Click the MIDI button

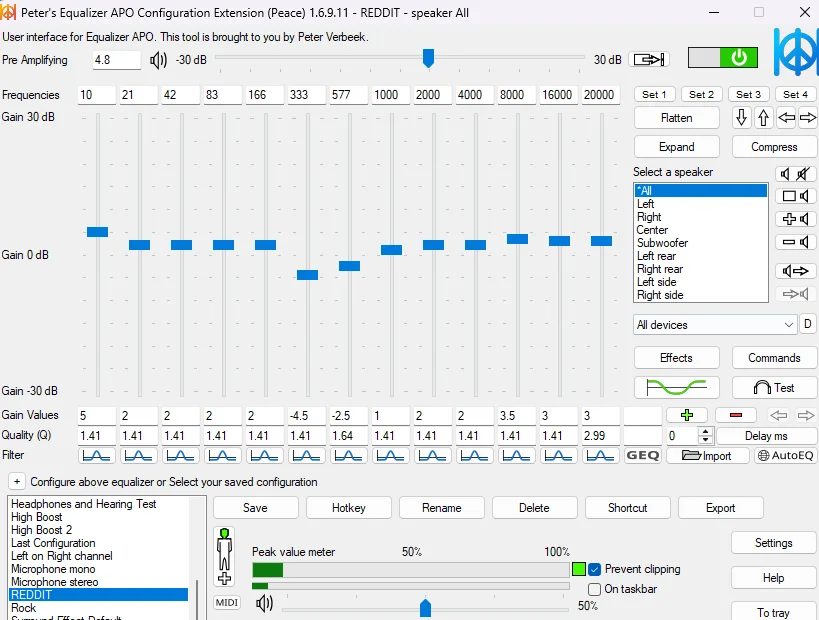pos(227,603)
